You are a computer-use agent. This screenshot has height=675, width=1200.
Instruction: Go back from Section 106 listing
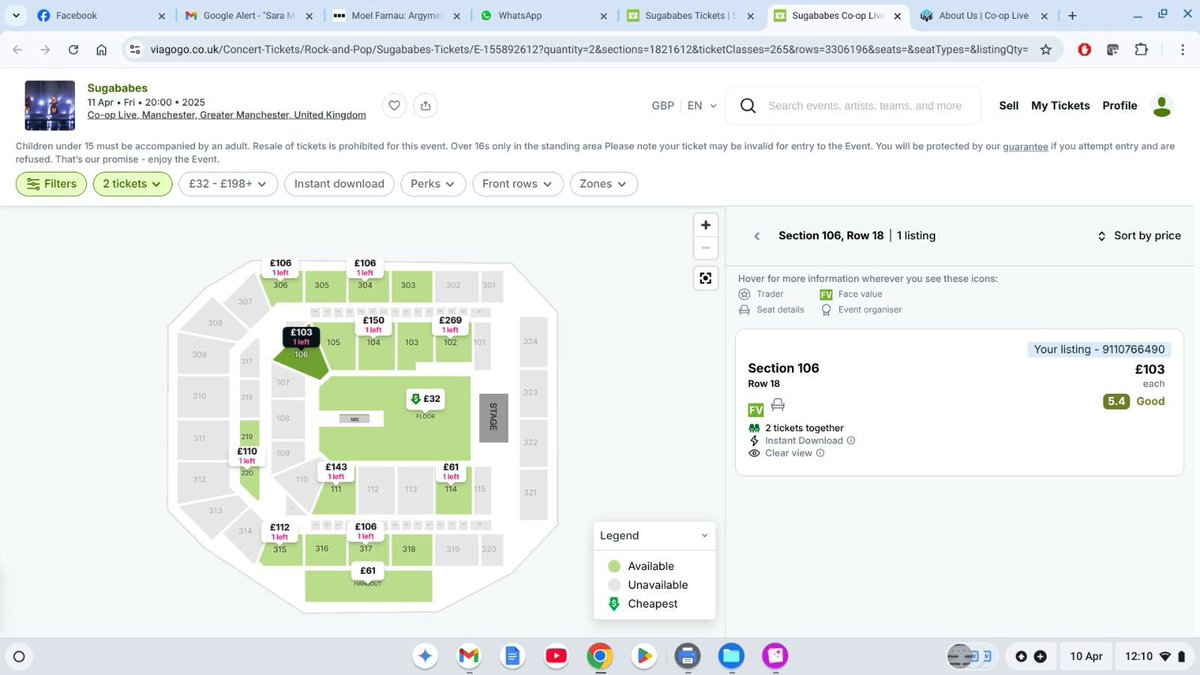point(757,236)
